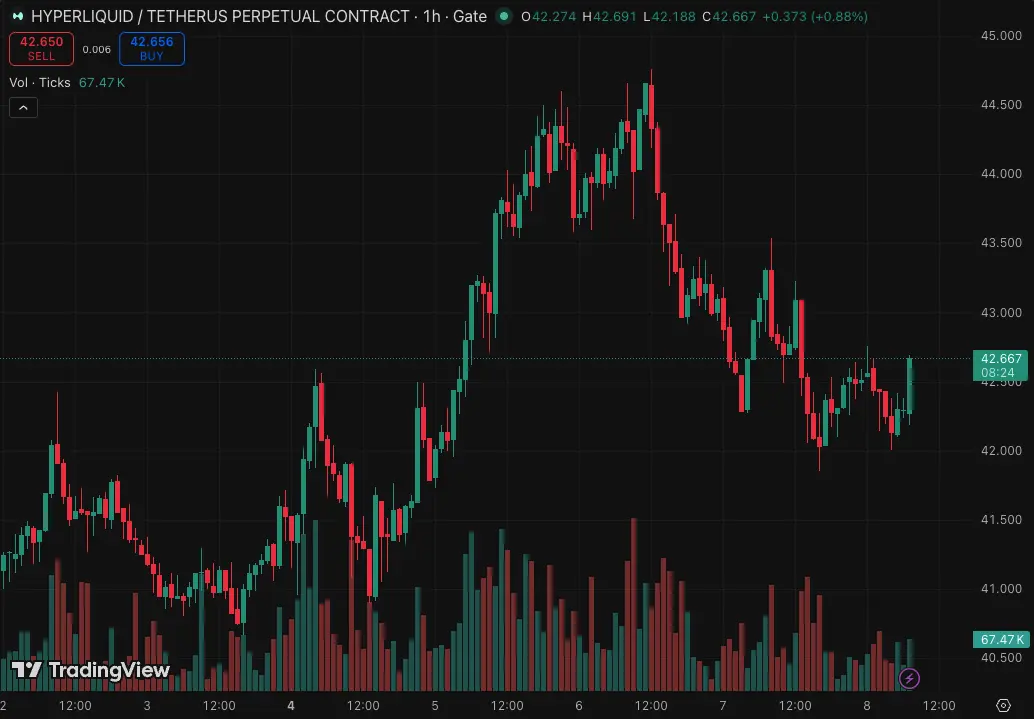
Task: Click the +0.373 (+0.88%) change text
Action: click(x=814, y=16)
